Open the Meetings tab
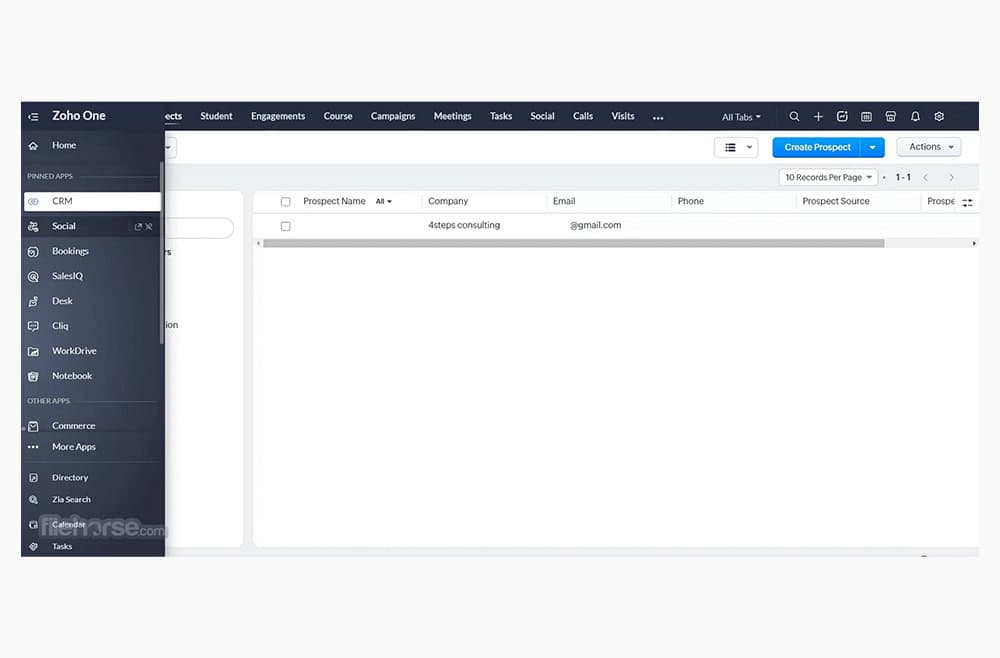This screenshot has height=658, width=1000. [453, 116]
